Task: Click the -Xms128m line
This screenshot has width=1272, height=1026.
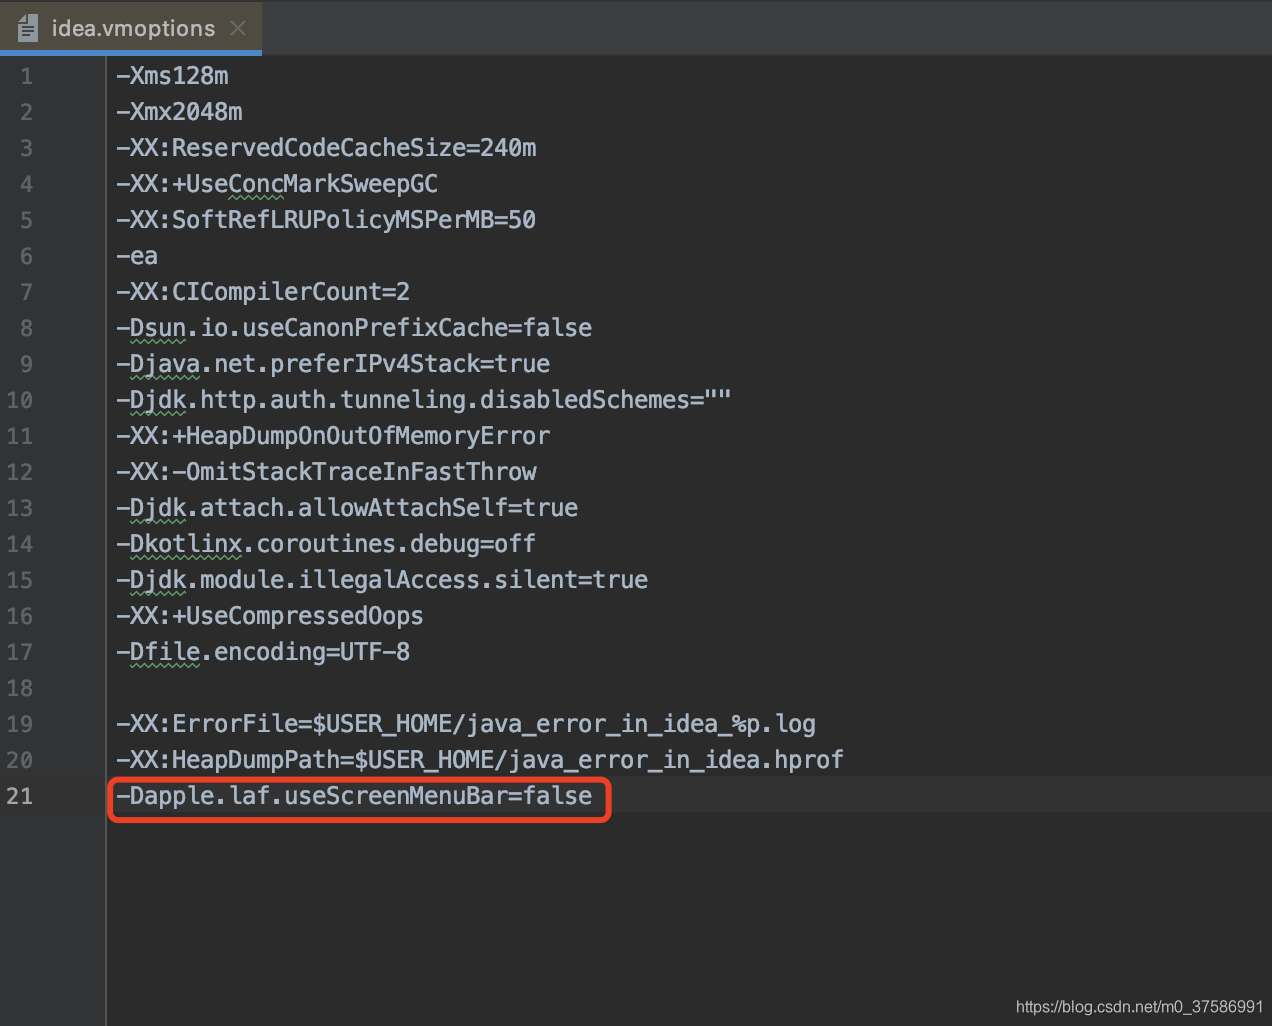Action: click(x=172, y=76)
